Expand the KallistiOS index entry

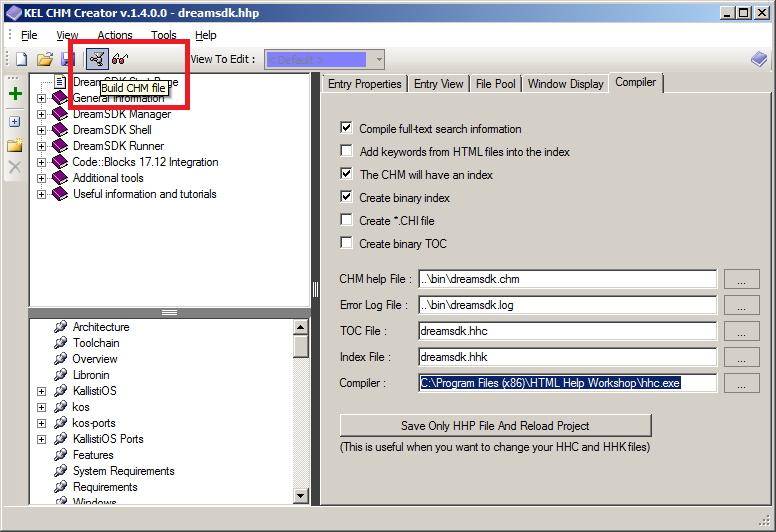point(42,391)
